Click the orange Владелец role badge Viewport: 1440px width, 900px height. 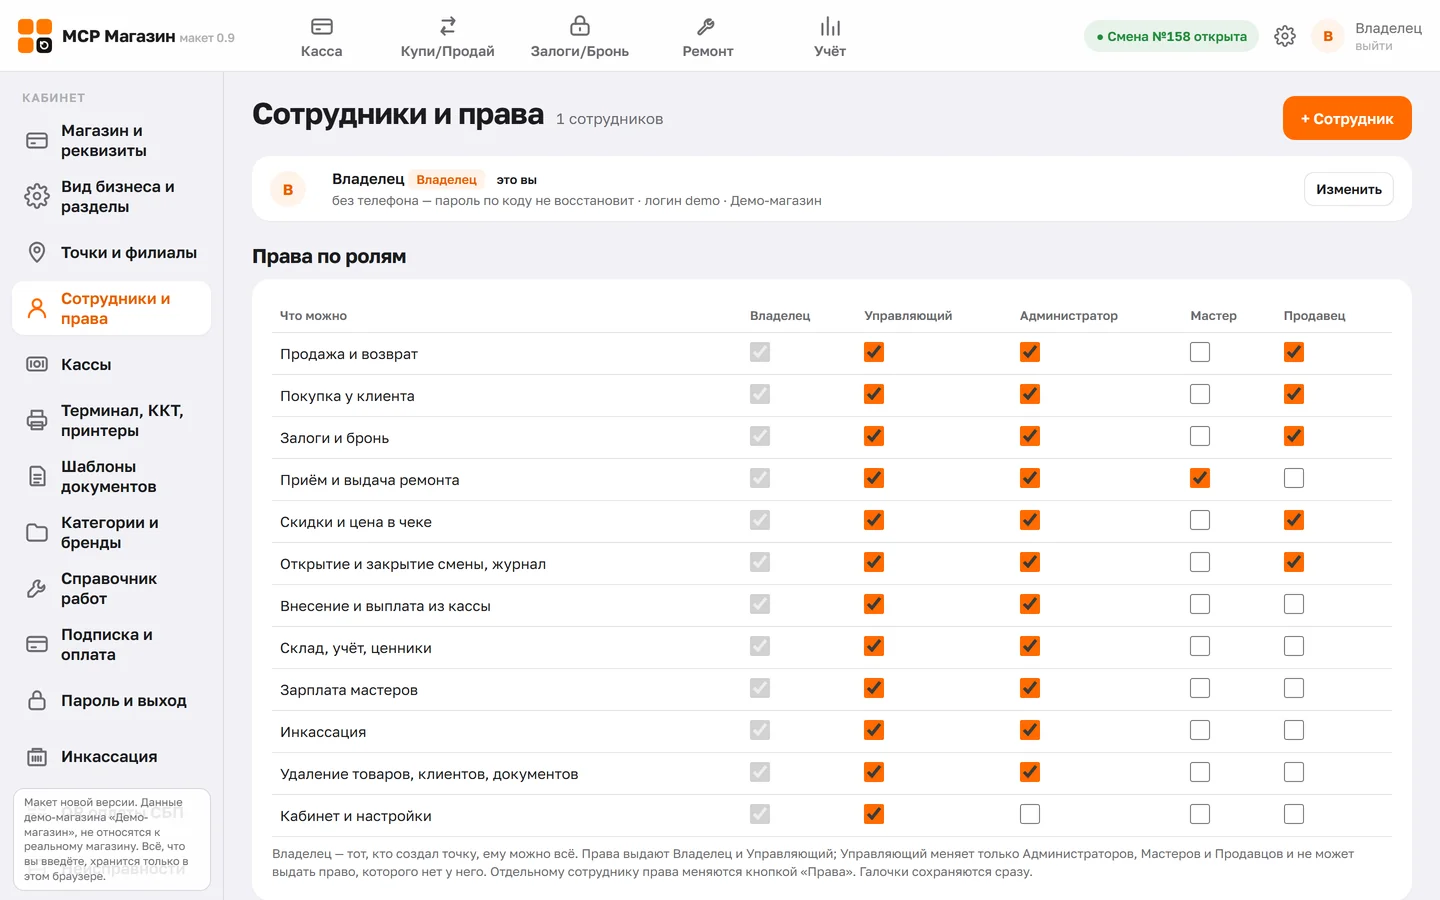pyautogui.click(x=447, y=180)
